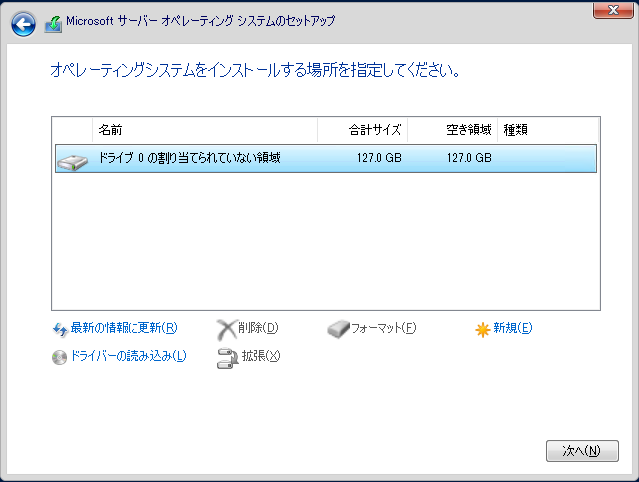
Task: Click the フォーマット(F) format link
Action: (x=383, y=328)
